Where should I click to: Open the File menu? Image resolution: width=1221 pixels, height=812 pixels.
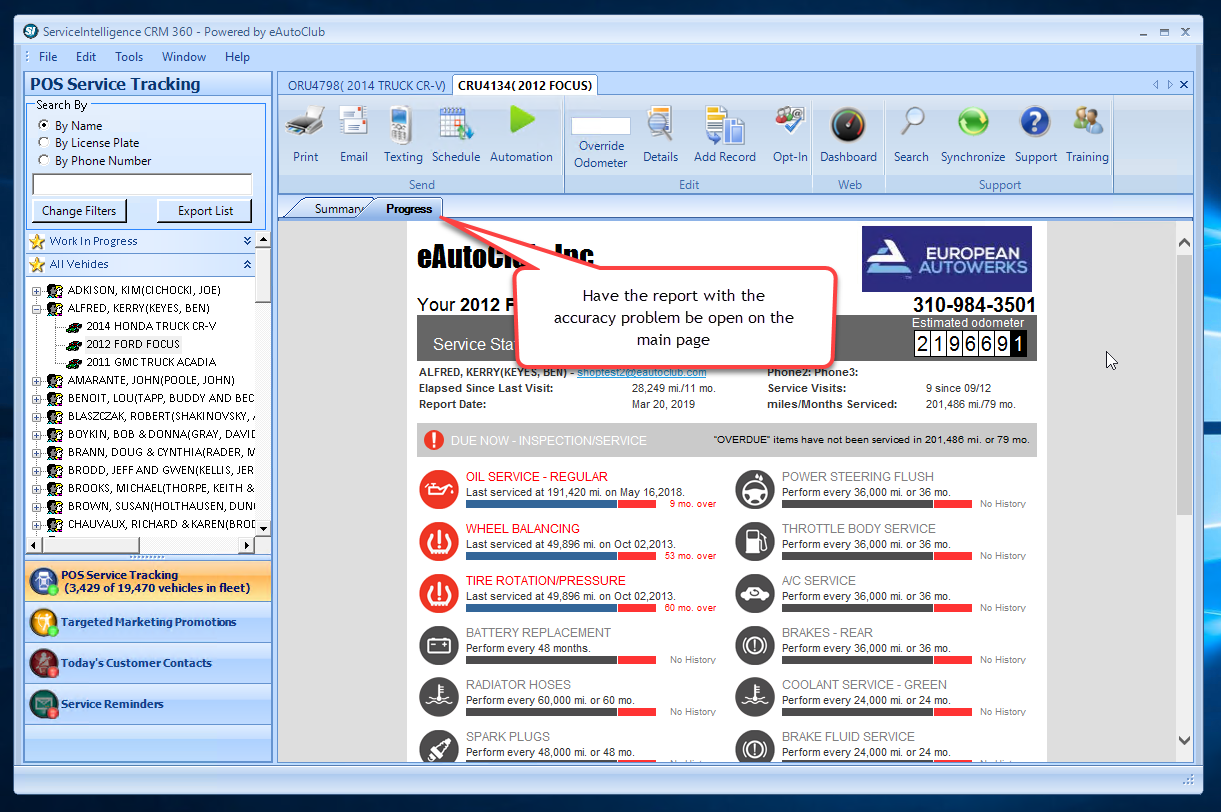pos(48,57)
